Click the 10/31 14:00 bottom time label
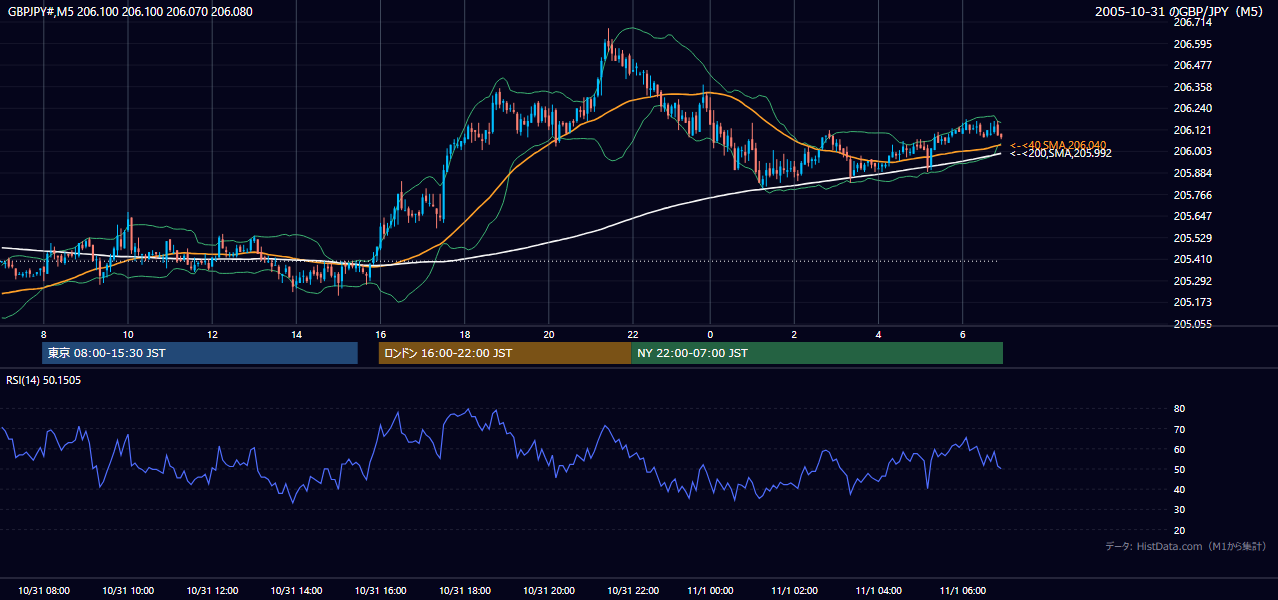The width and height of the screenshot is (1278, 600). 296,591
